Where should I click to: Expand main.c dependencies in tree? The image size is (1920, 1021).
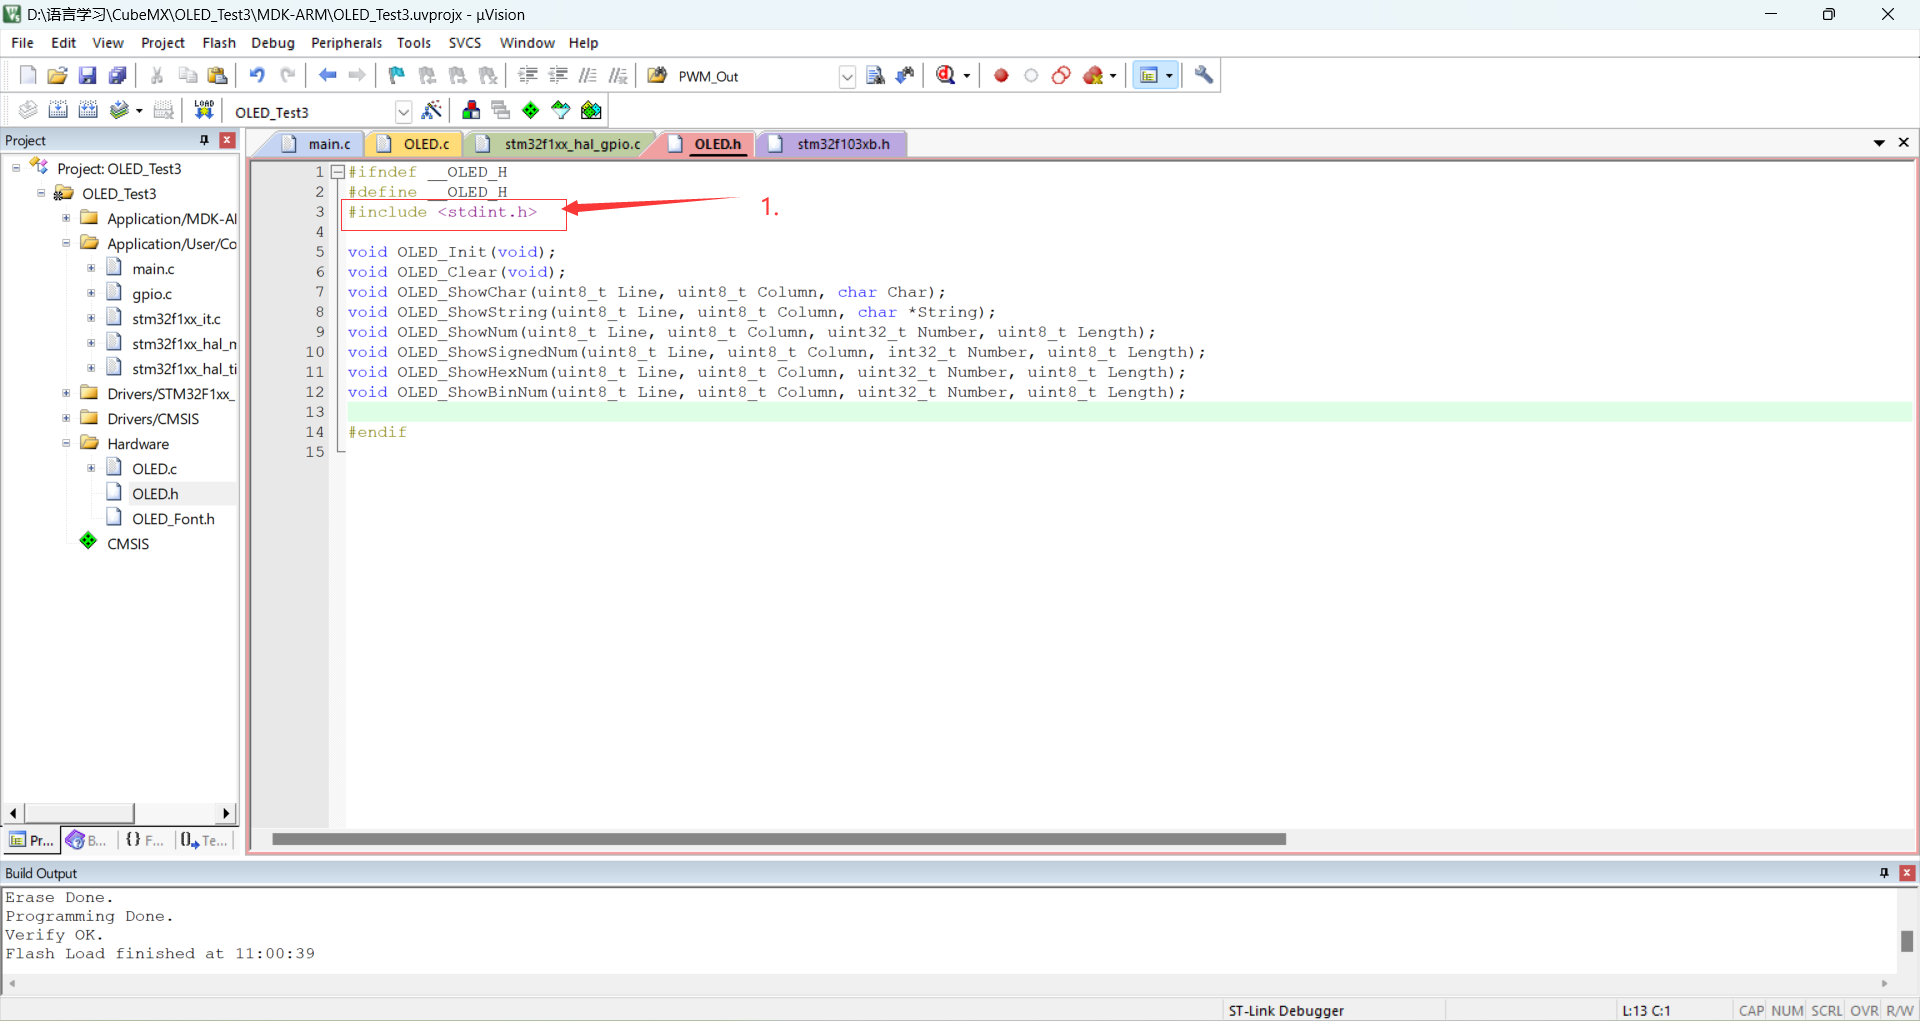(91, 268)
